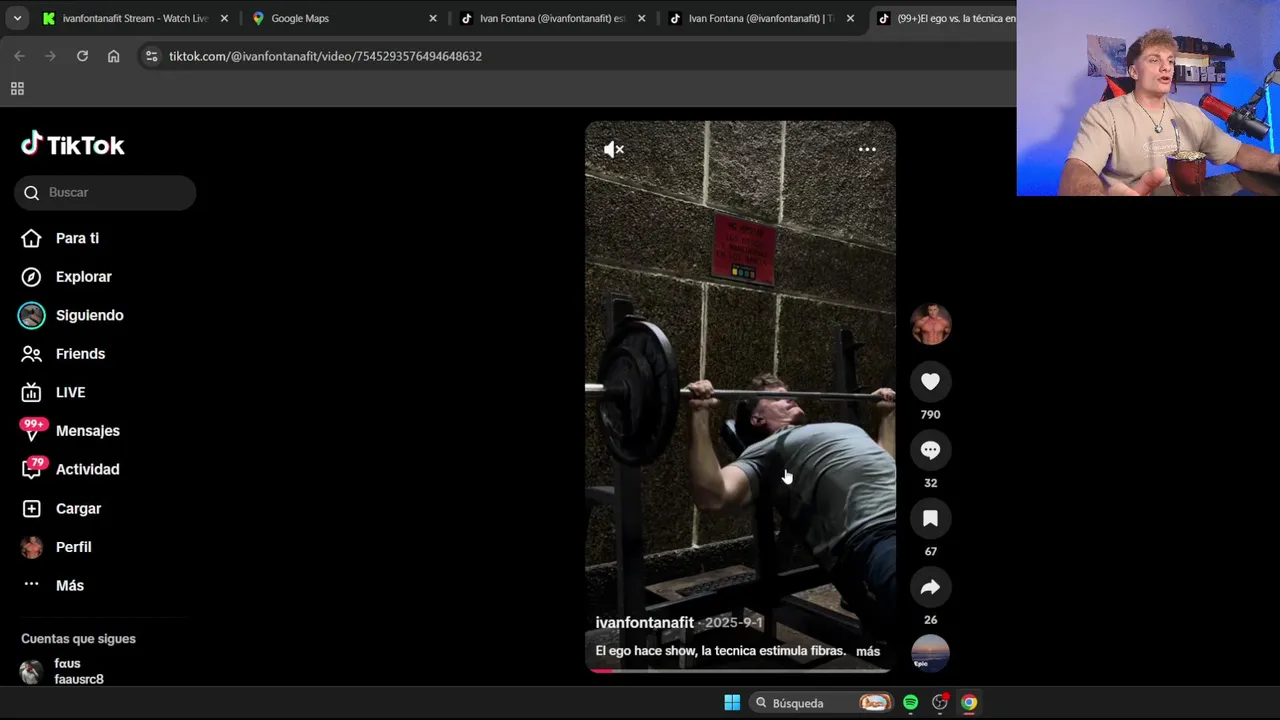Image resolution: width=1280 pixels, height=720 pixels.
Task: Switch to the third tab, Ivan Fontana TikTok
Action: (552, 18)
